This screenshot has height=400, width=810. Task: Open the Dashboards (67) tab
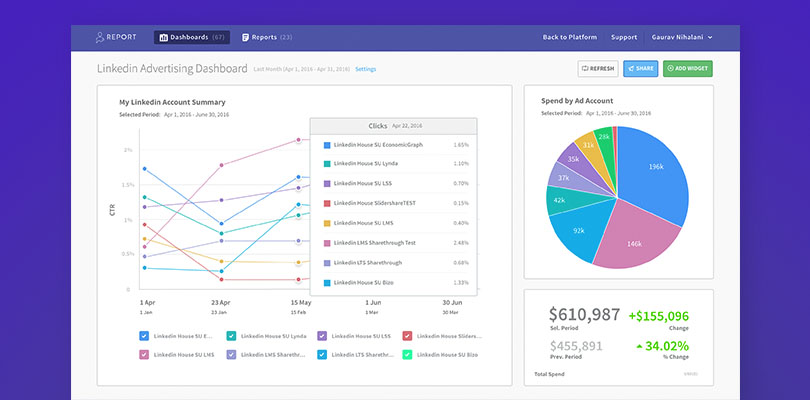click(x=192, y=37)
